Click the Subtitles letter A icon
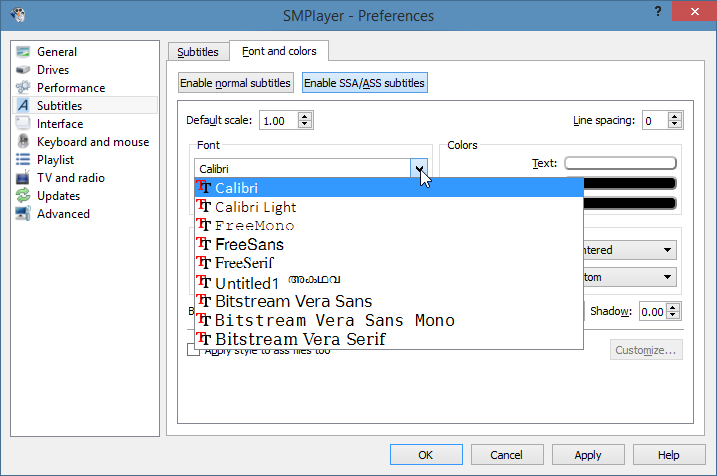The height and width of the screenshot is (476, 717). pyautogui.click(x=23, y=106)
